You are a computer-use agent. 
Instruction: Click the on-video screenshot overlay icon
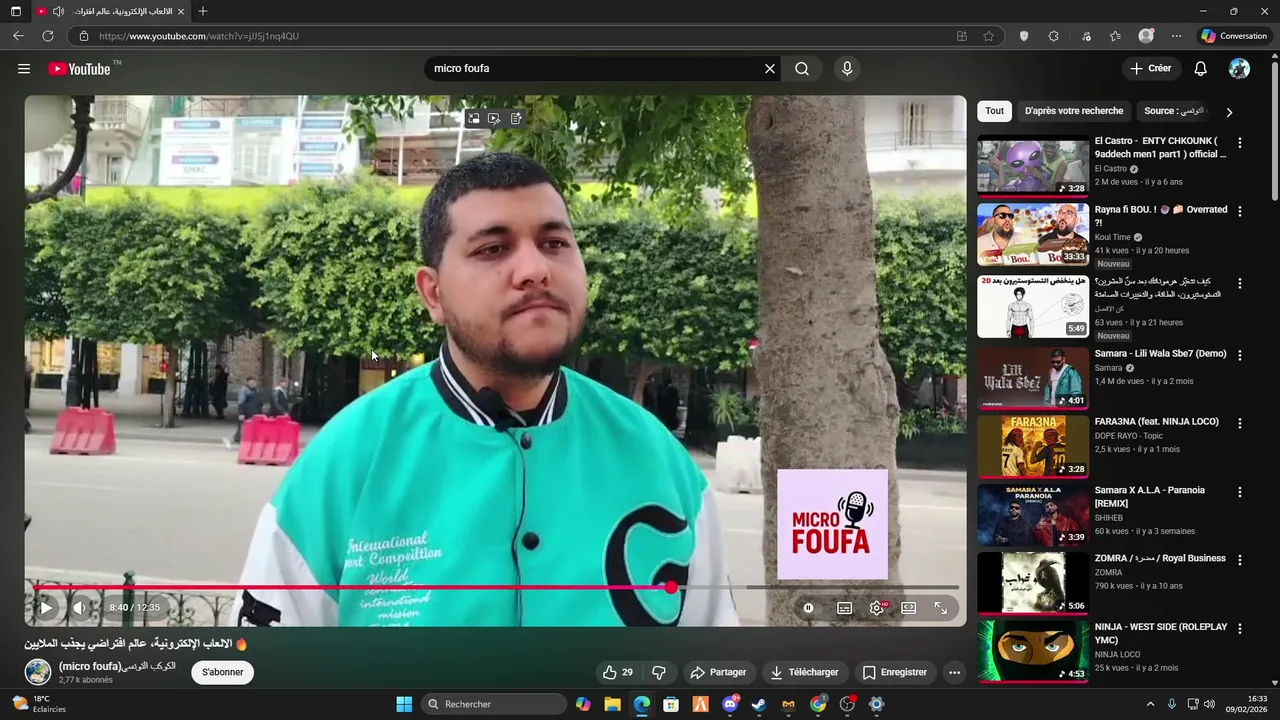pyautogui.click(x=474, y=118)
